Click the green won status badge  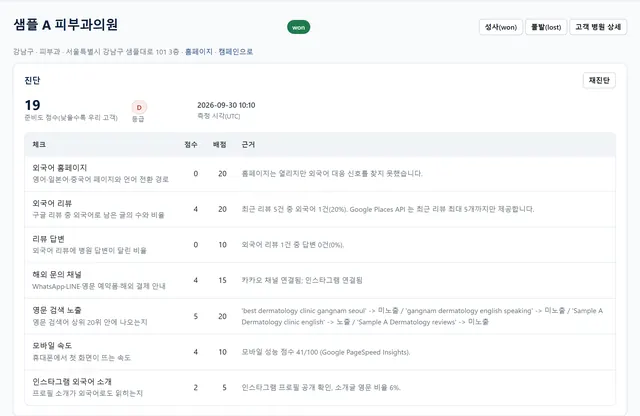tap(298, 27)
